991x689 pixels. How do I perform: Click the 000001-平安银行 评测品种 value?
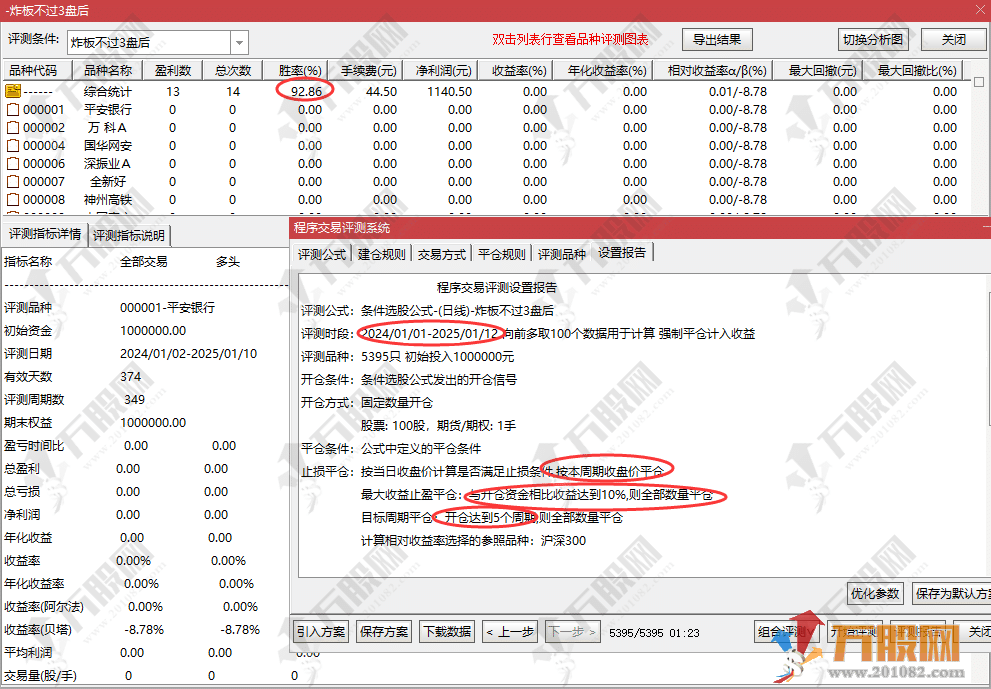click(167, 308)
